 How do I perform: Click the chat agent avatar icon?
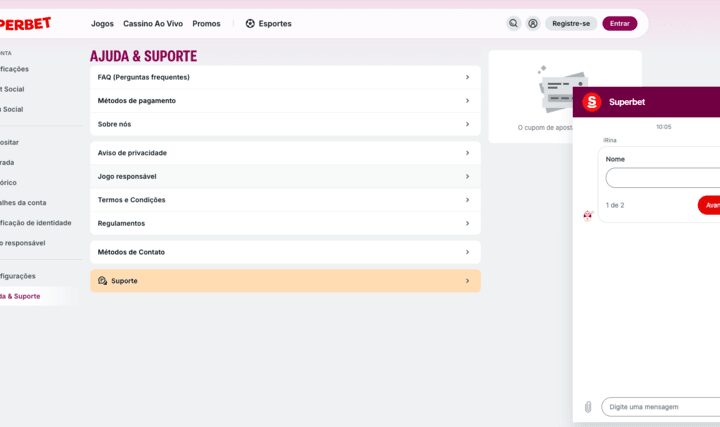click(588, 215)
